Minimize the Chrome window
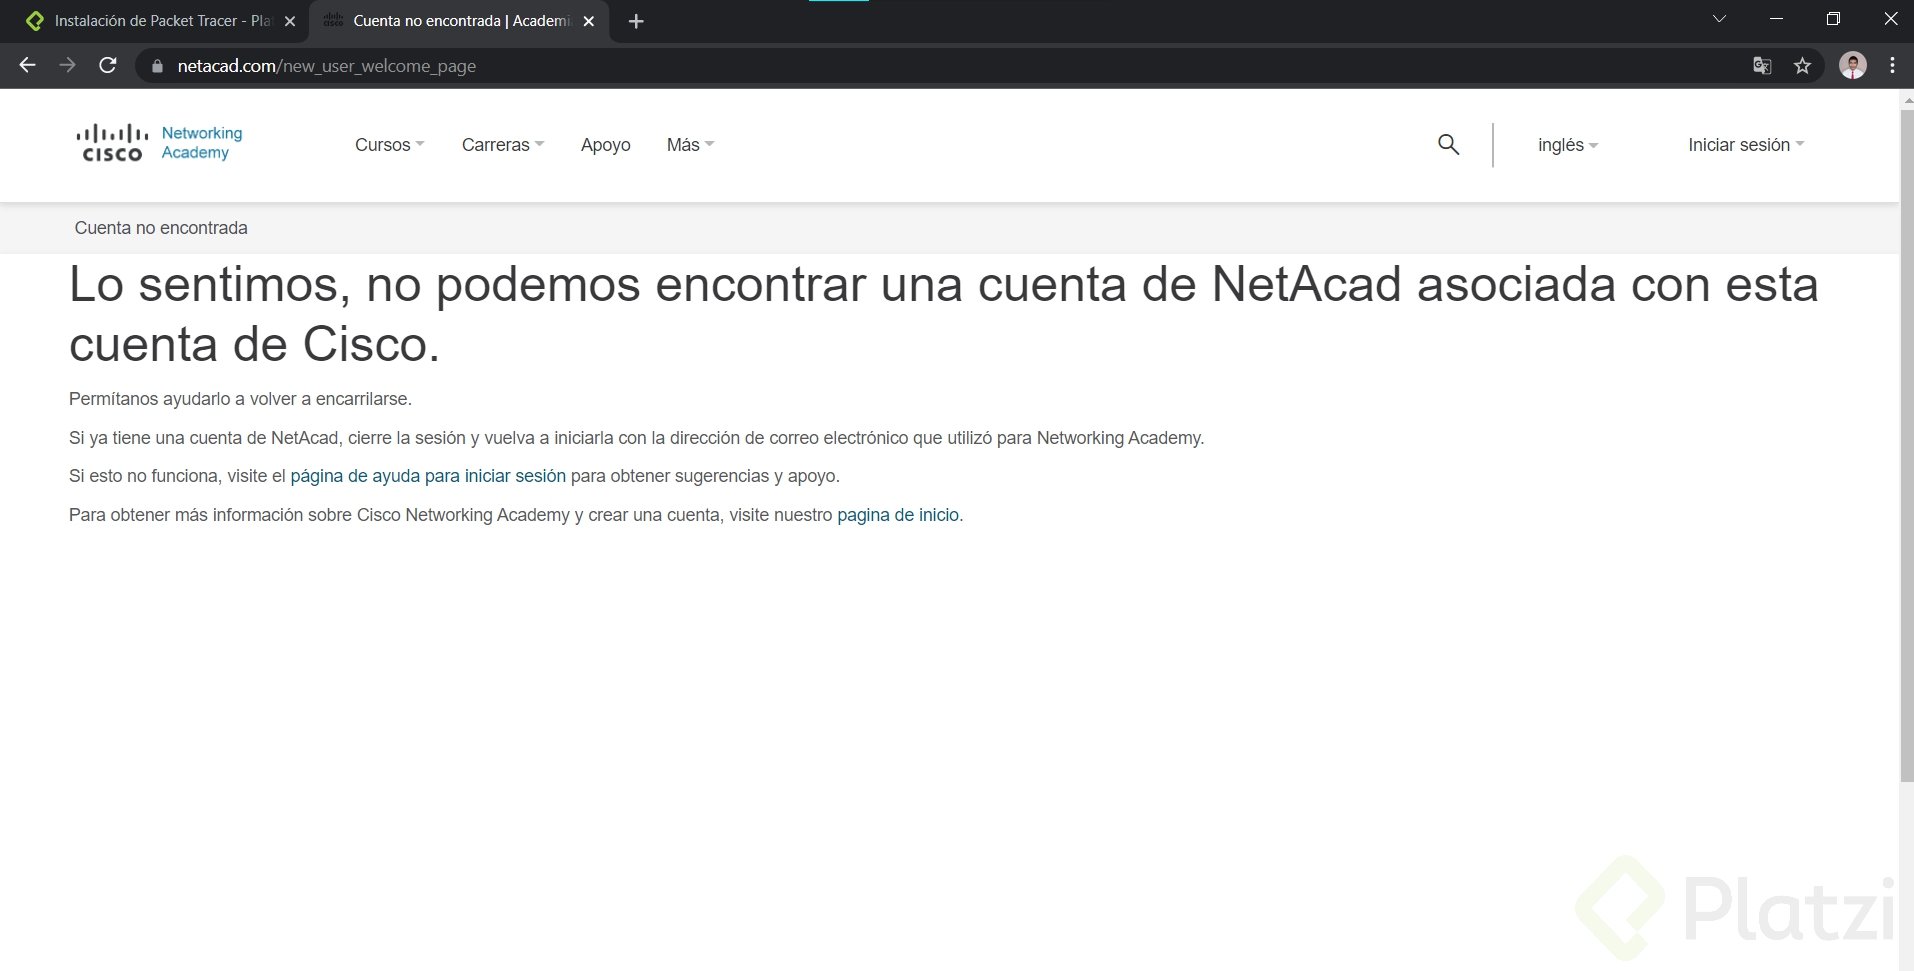The height and width of the screenshot is (971, 1914). [x=1777, y=19]
